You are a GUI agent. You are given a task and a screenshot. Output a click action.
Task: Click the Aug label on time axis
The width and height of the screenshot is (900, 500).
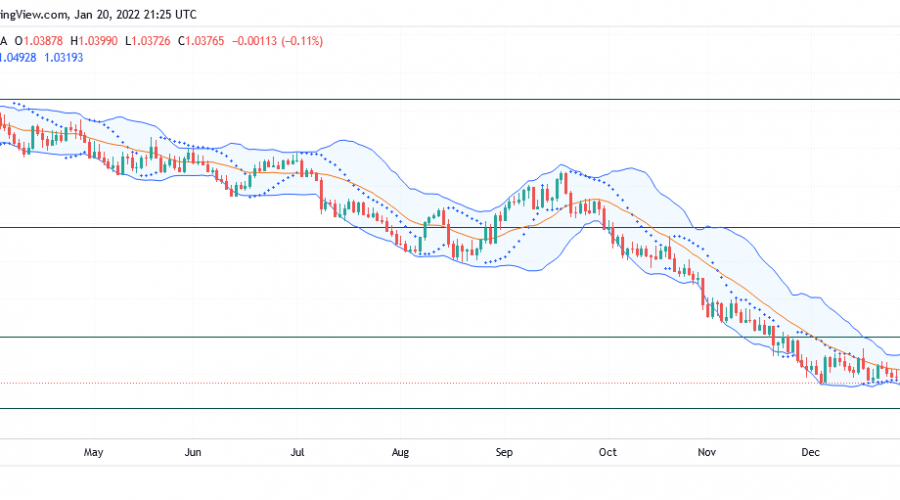click(x=400, y=452)
